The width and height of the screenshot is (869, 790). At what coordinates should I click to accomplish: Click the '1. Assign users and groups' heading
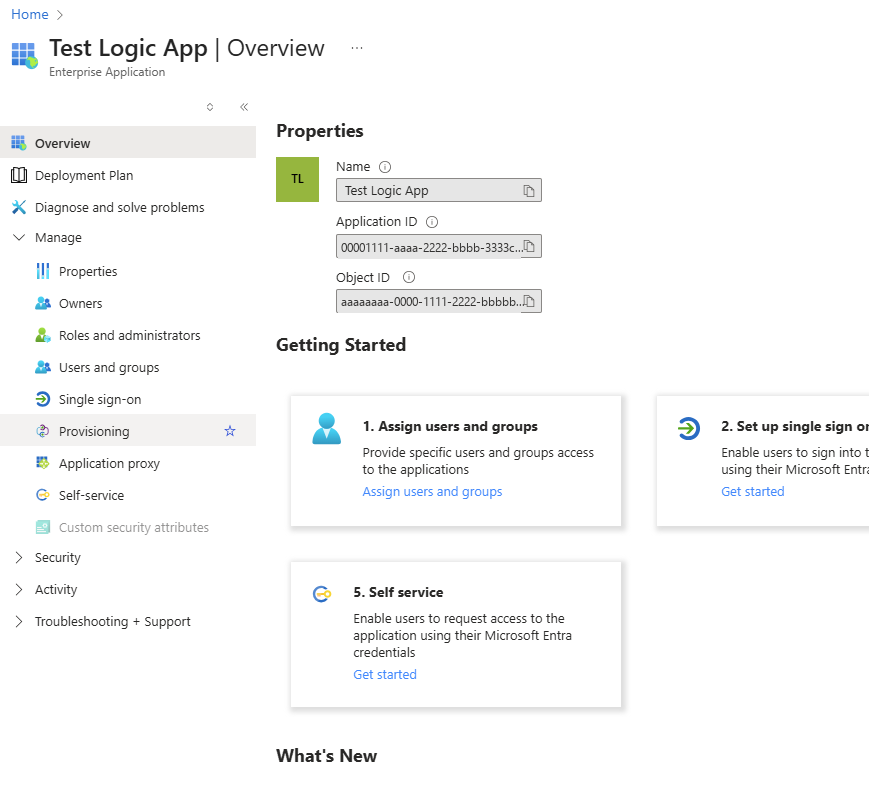tap(450, 426)
